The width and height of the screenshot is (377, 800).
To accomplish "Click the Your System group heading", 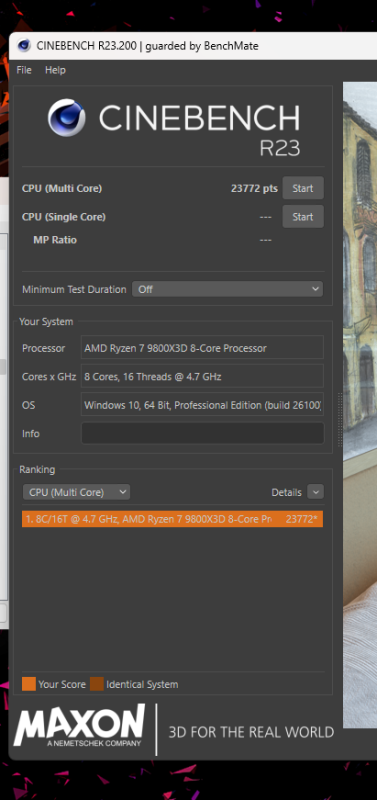I will pos(46,321).
